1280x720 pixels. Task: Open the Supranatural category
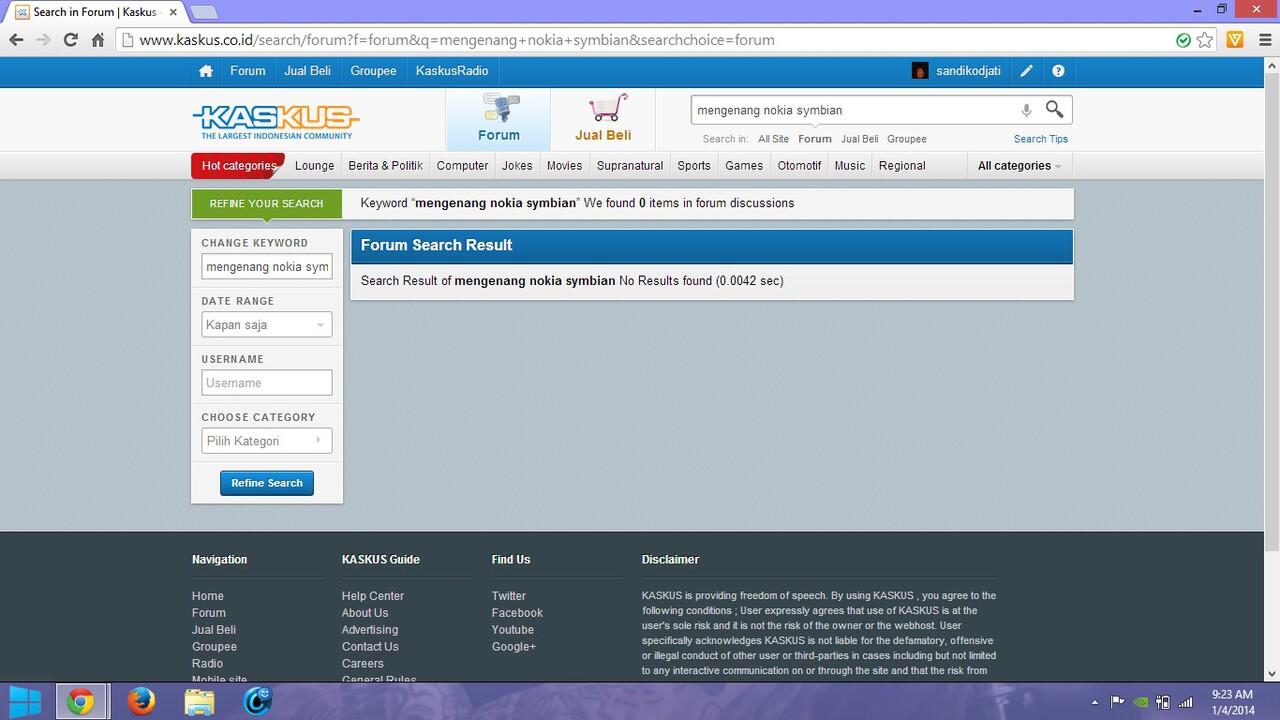point(630,166)
